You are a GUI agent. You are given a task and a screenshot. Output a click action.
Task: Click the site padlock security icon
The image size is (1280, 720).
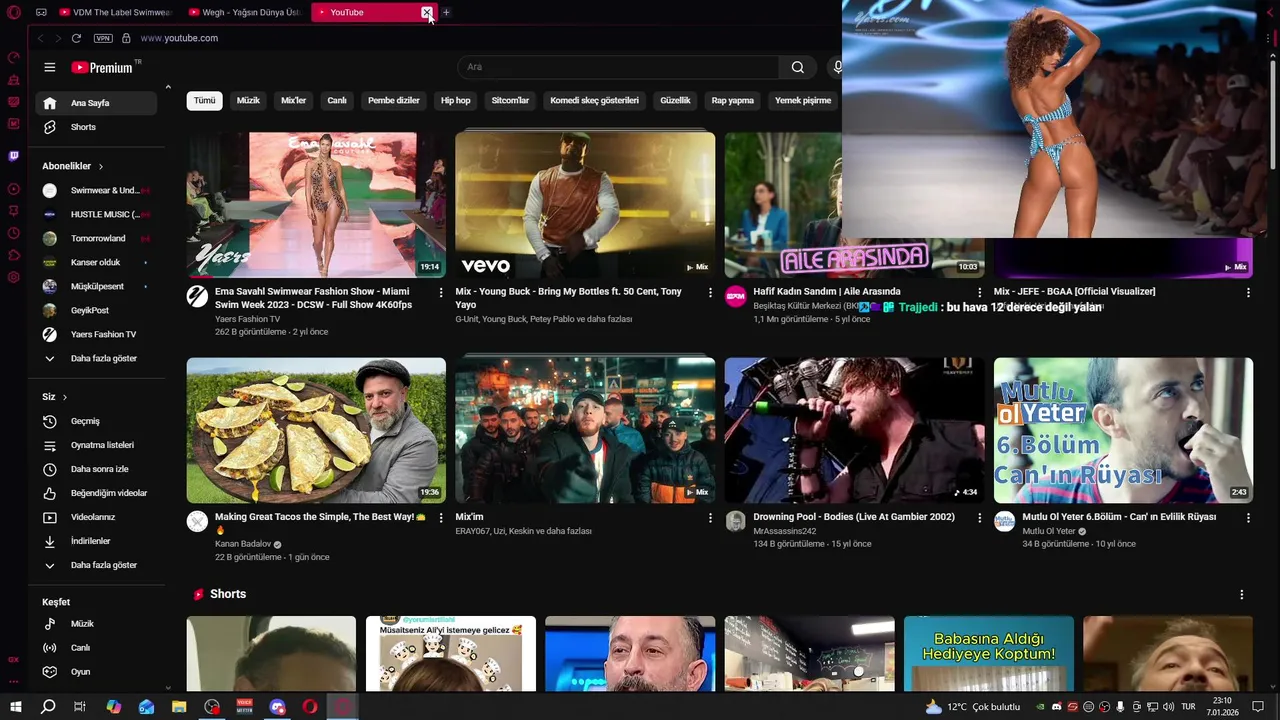pyautogui.click(x=126, y=38)
